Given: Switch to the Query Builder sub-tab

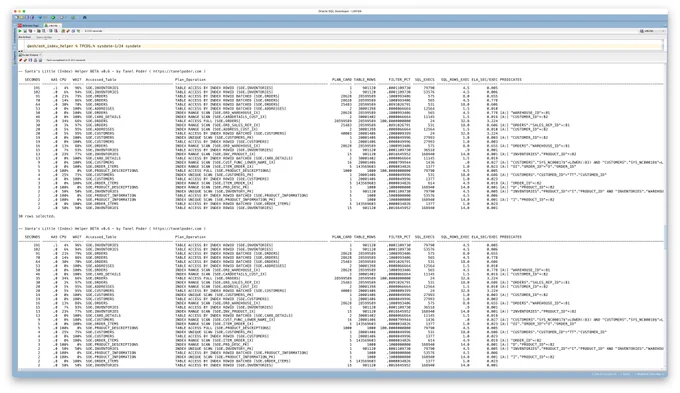Looking at the screenshot, I should [x=44, y=37].
